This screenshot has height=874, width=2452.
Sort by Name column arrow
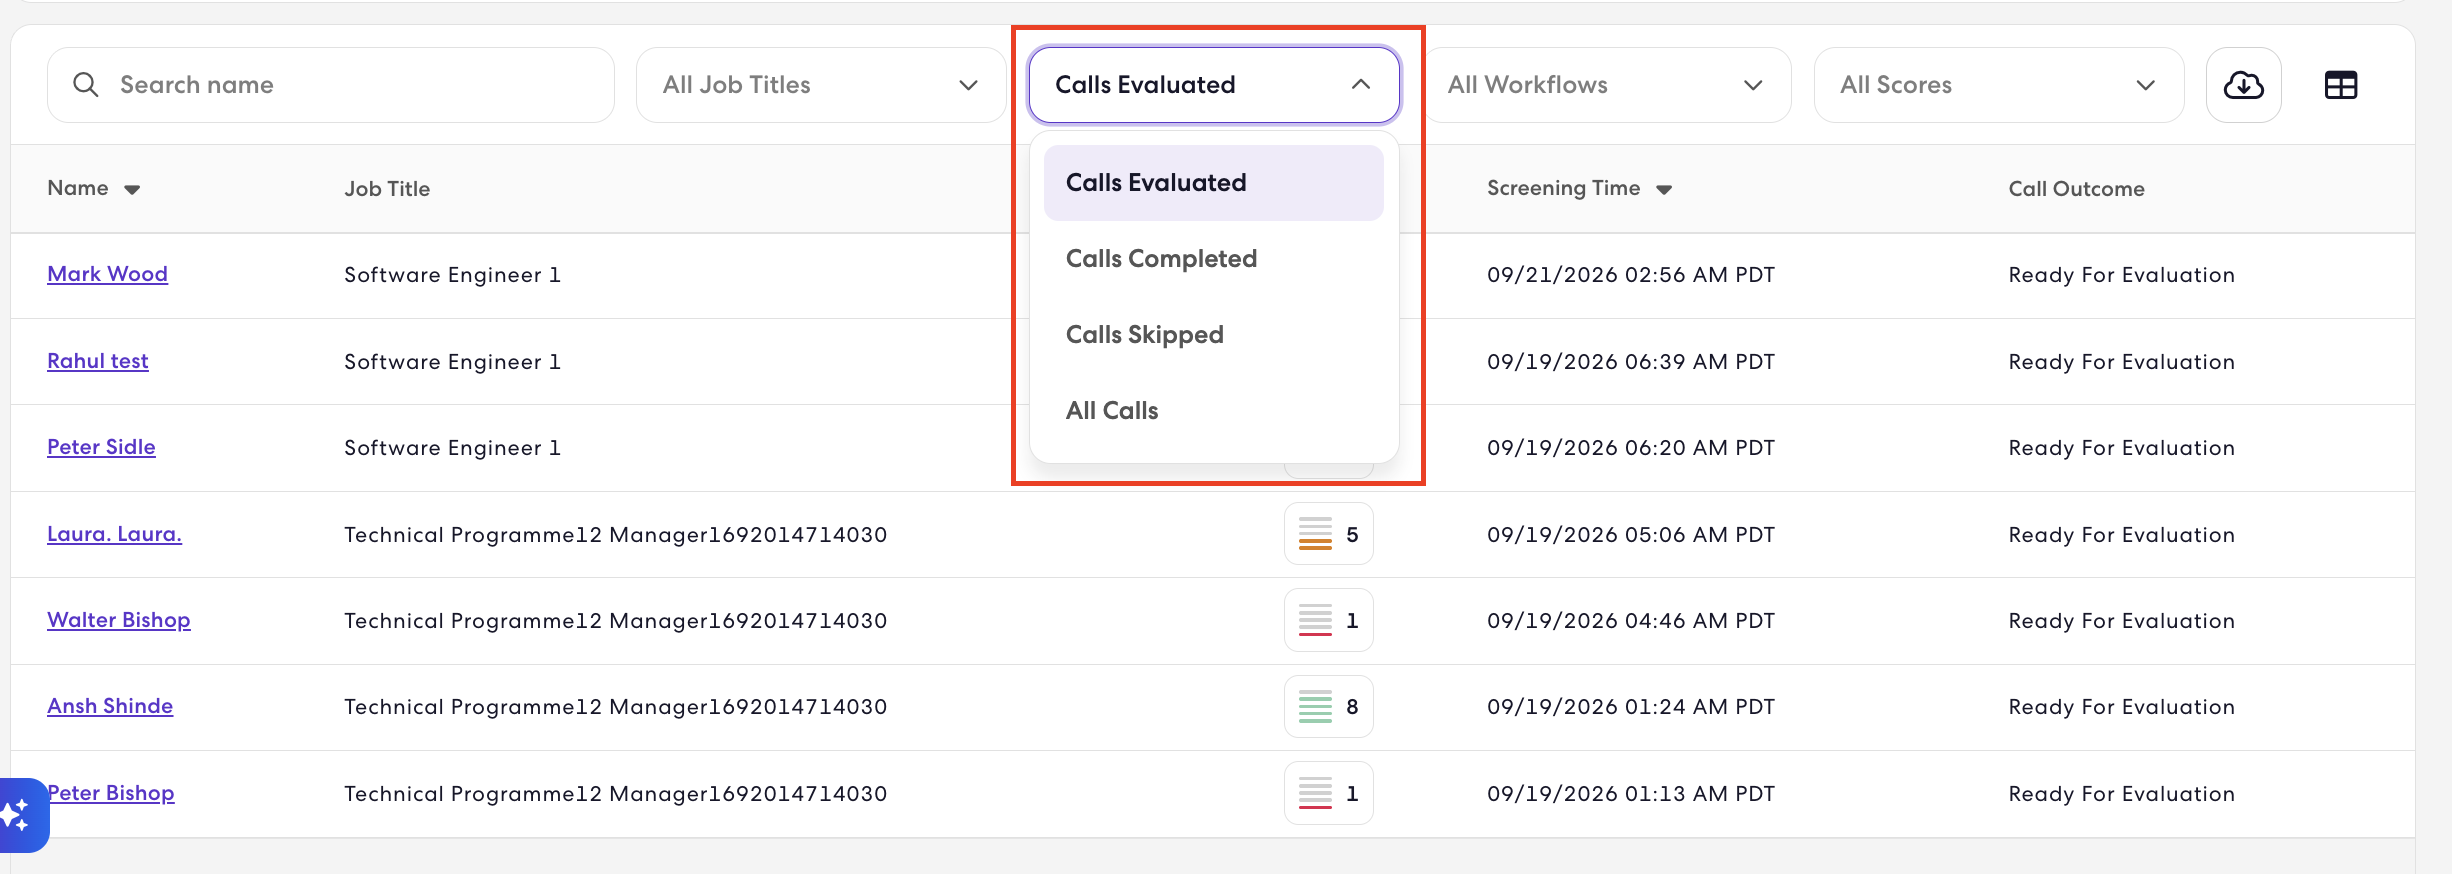click(132, 189)
